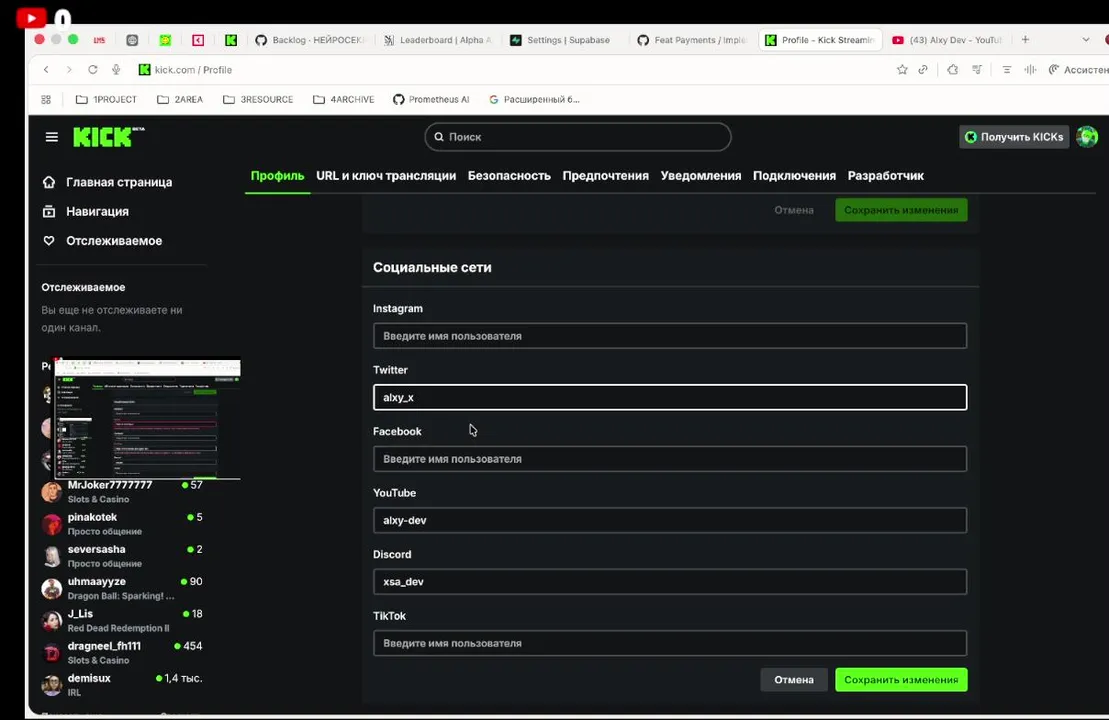Viewport: 1109px width, 720px height.
Task: Open the Ассистент panel
Action: pyautogui.click(x=1078, y=69)
